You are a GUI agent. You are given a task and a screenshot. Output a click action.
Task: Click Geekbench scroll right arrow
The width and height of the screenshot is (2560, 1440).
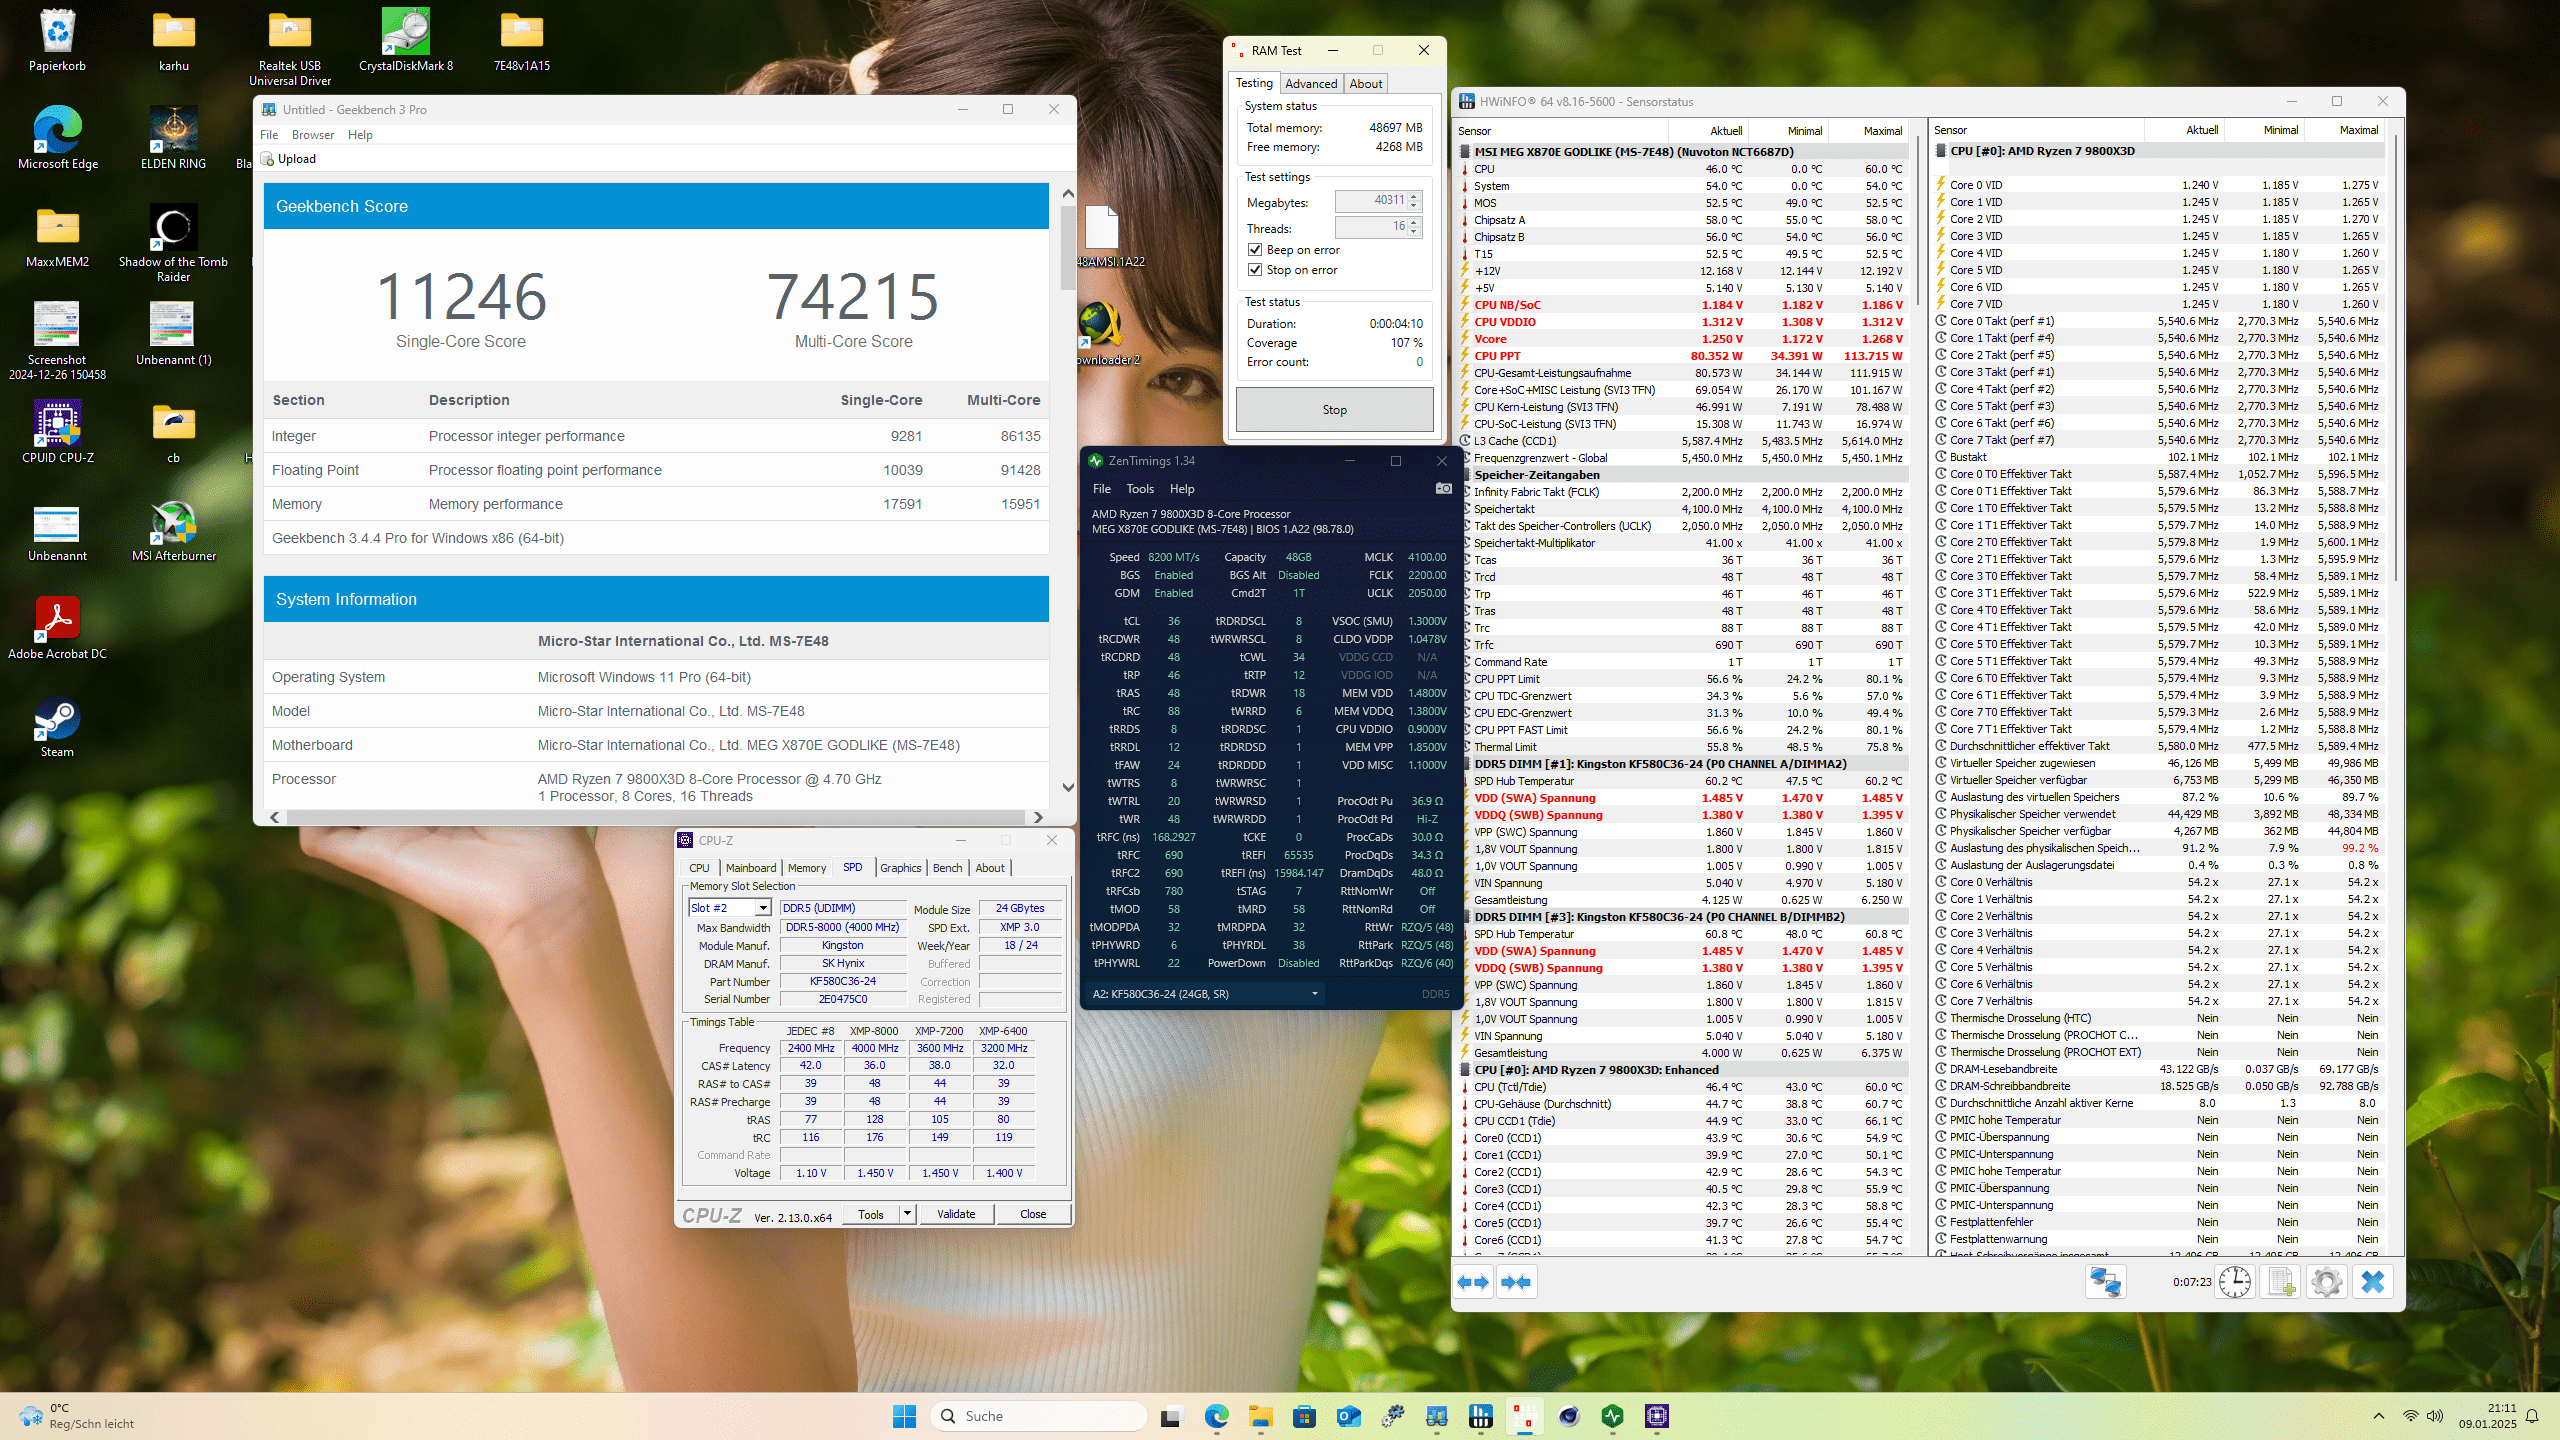coord(1038,817)
